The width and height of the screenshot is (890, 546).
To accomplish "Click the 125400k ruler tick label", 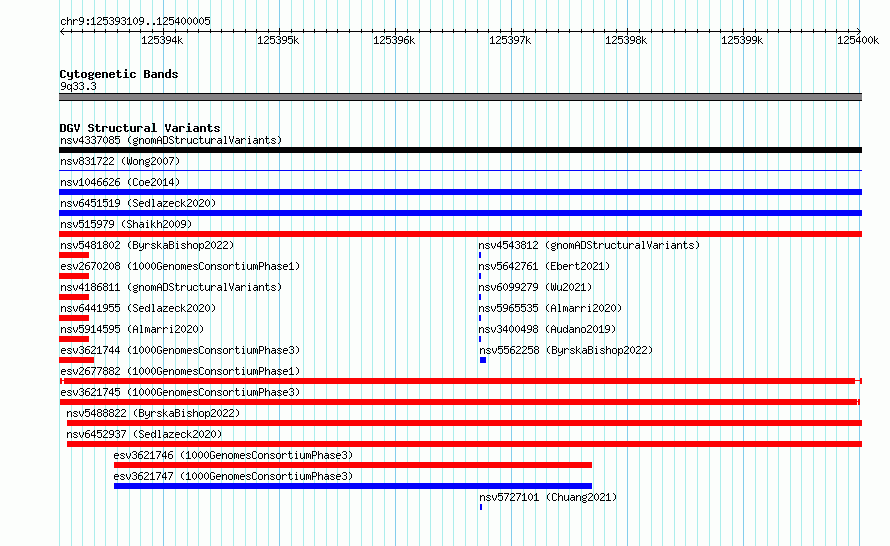I will point(858,40).
